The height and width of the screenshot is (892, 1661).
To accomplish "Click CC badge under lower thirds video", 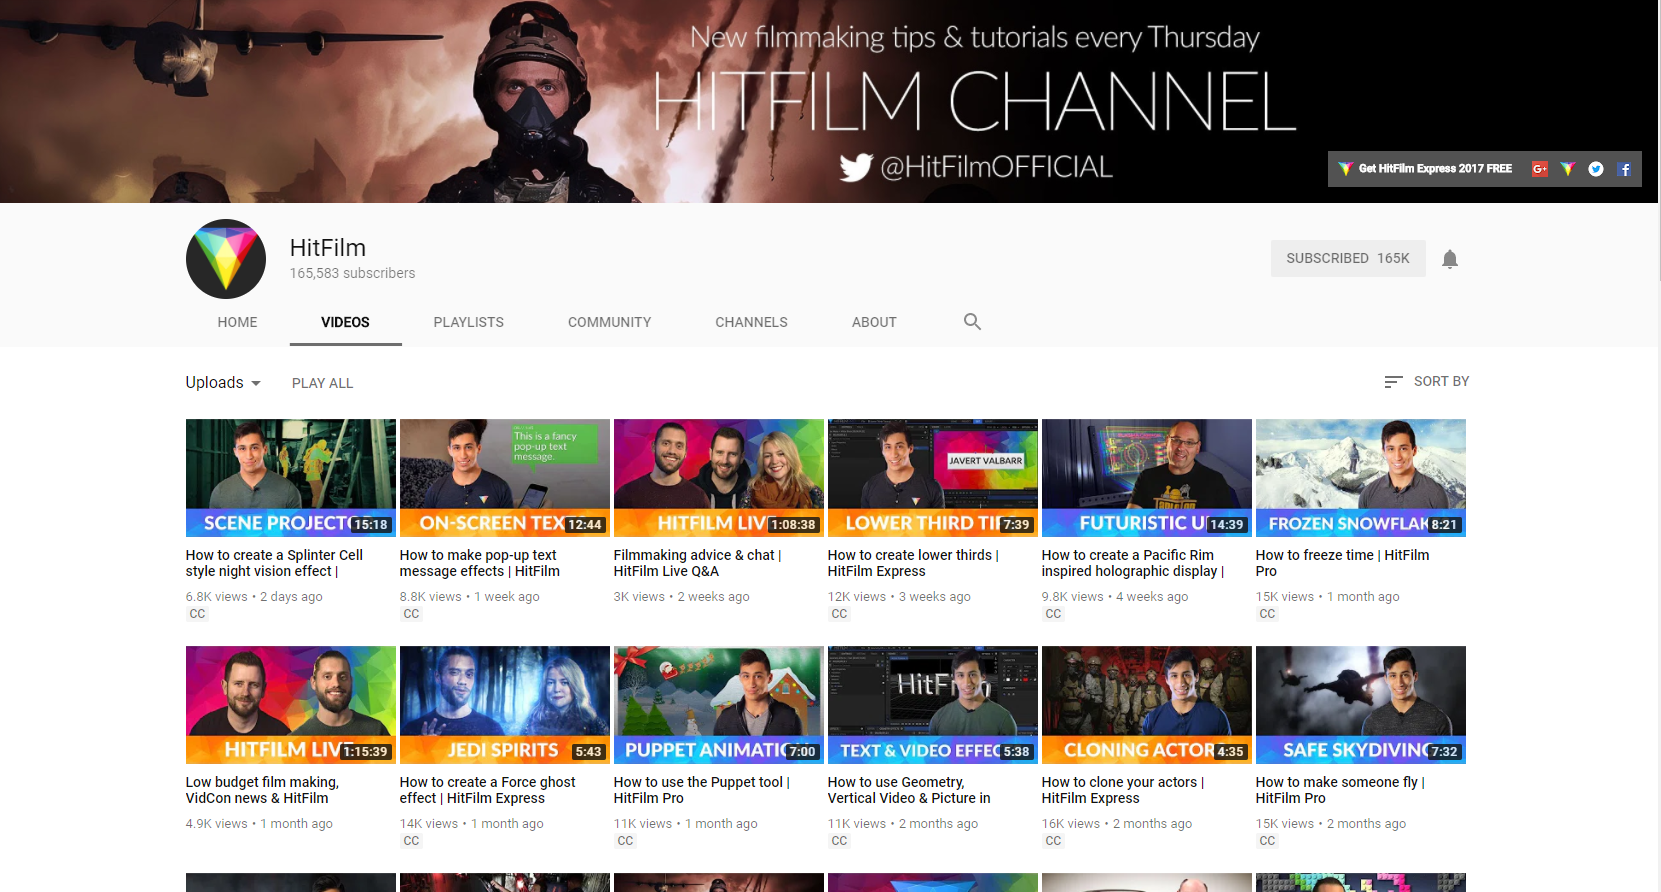I will click(839, 614).
